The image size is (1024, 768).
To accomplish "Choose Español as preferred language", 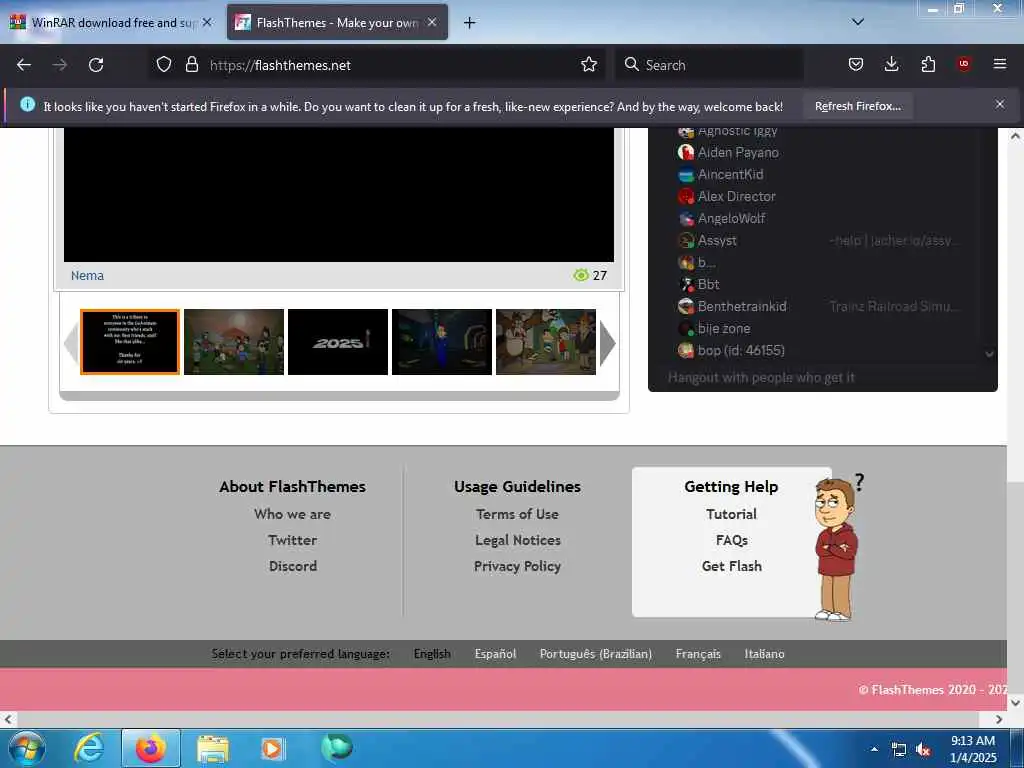I will pos(495,654).
